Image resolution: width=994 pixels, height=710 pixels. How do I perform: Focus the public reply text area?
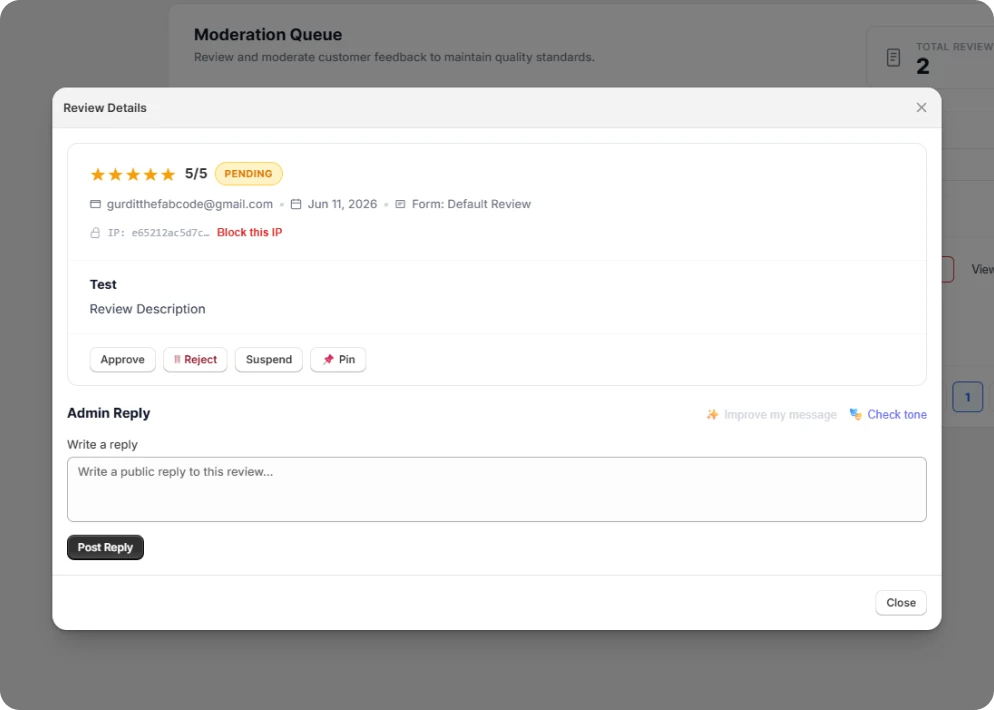coord(497,489)
